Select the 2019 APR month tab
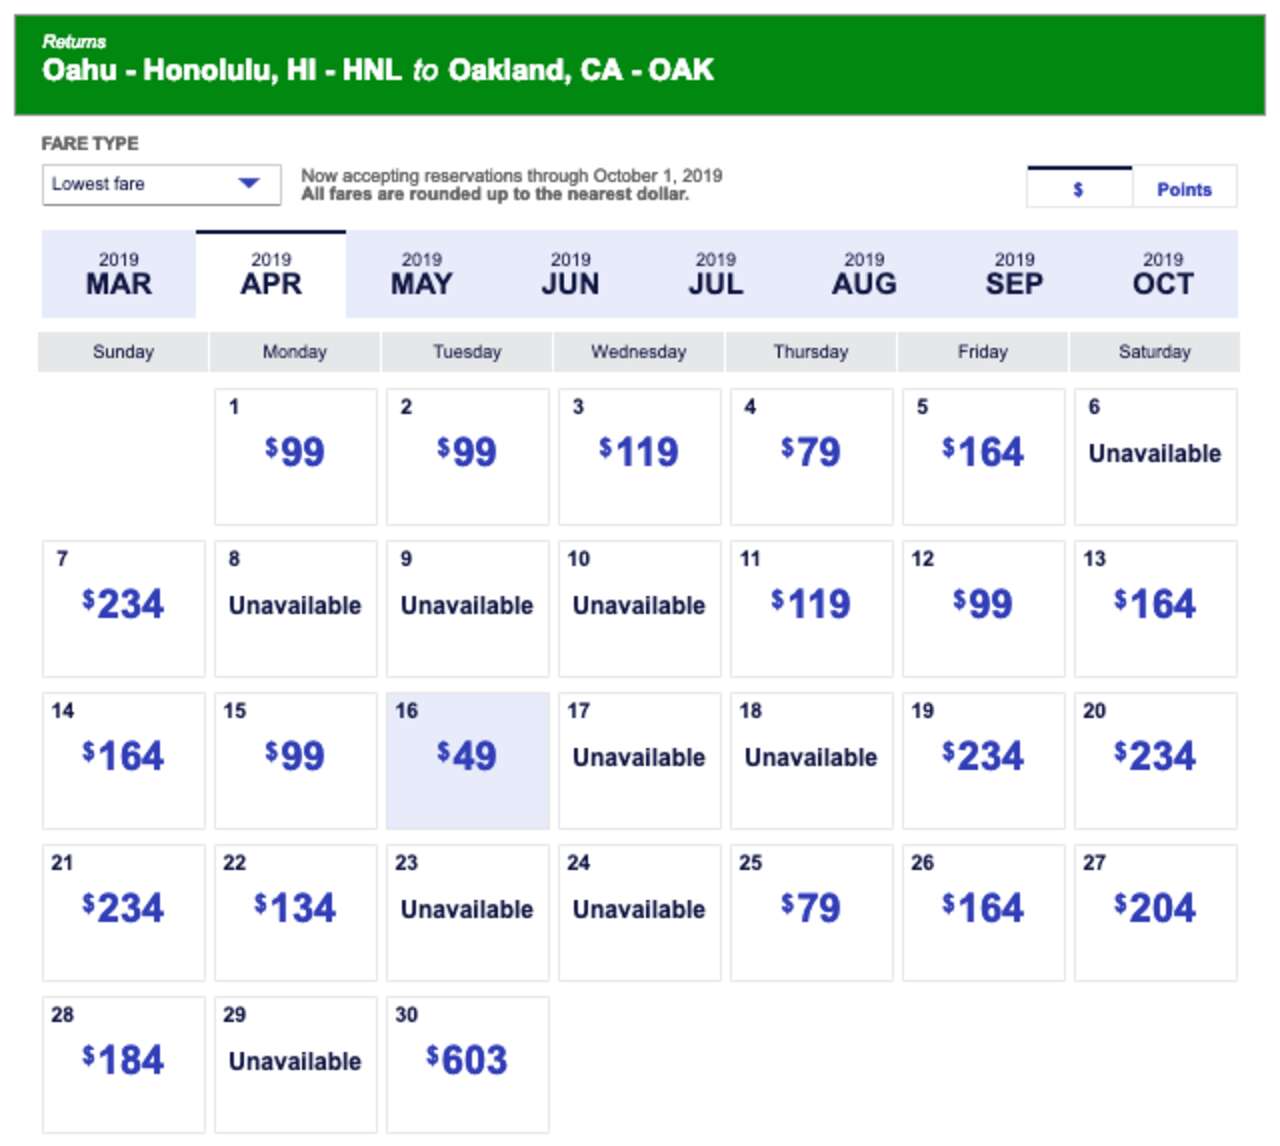The image size is (1280, 1146). pos(271,274)
